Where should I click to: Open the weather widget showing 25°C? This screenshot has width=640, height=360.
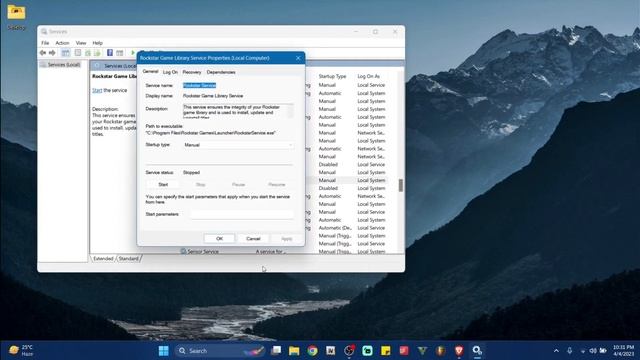coord(21,351)
